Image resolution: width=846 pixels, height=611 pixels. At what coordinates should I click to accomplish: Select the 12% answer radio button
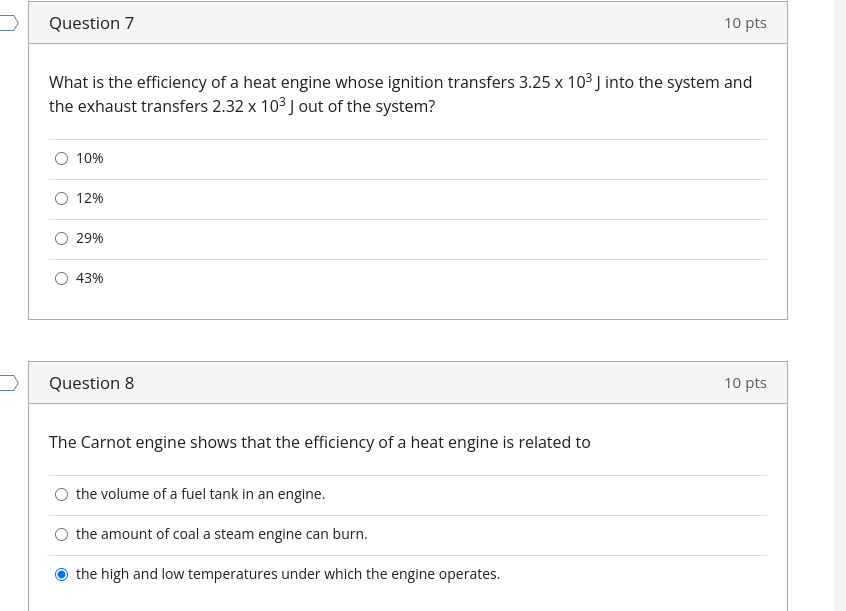point(61,198)
